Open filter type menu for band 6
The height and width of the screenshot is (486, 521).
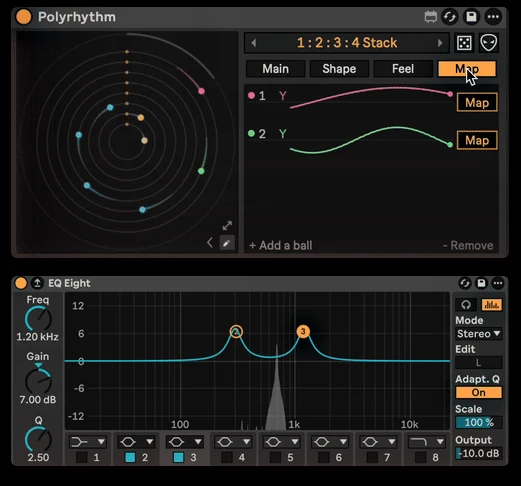[330, 442]
